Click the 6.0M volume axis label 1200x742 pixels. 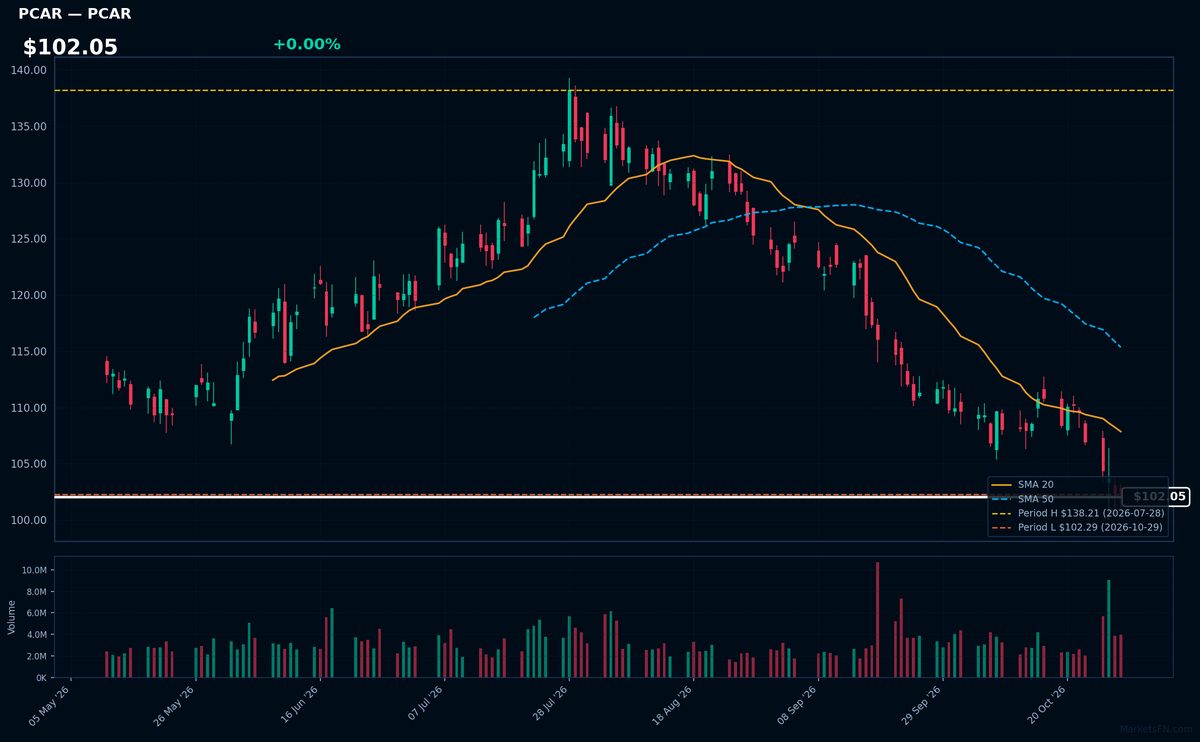[36, 613]
